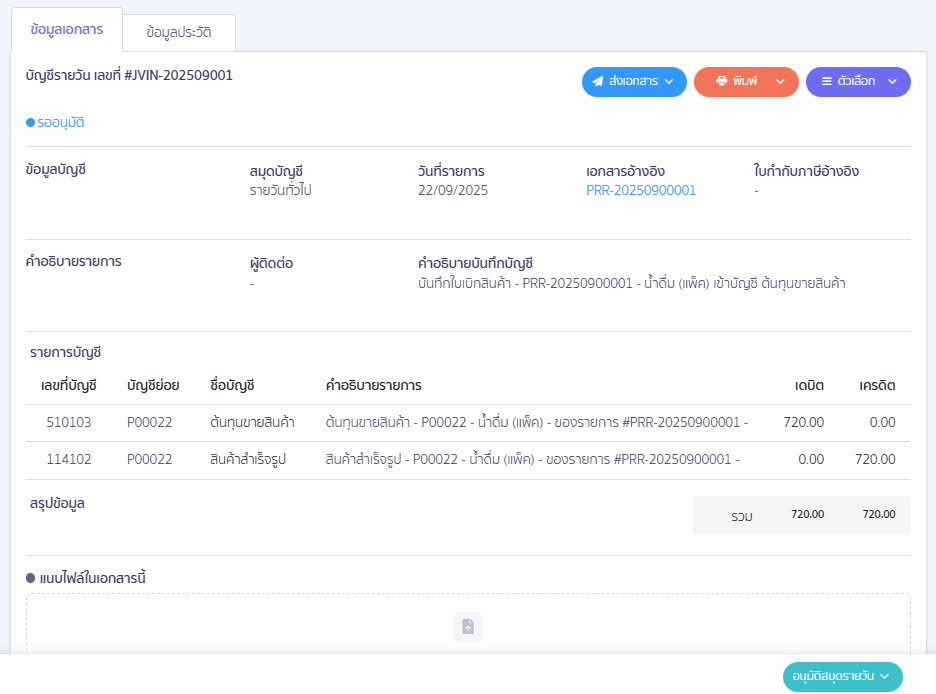This screenshot has width=936, height=694.
Task: Open the พิมพ์ dropdown arrow
Action: pyautogui.click(x=780, y=82)
